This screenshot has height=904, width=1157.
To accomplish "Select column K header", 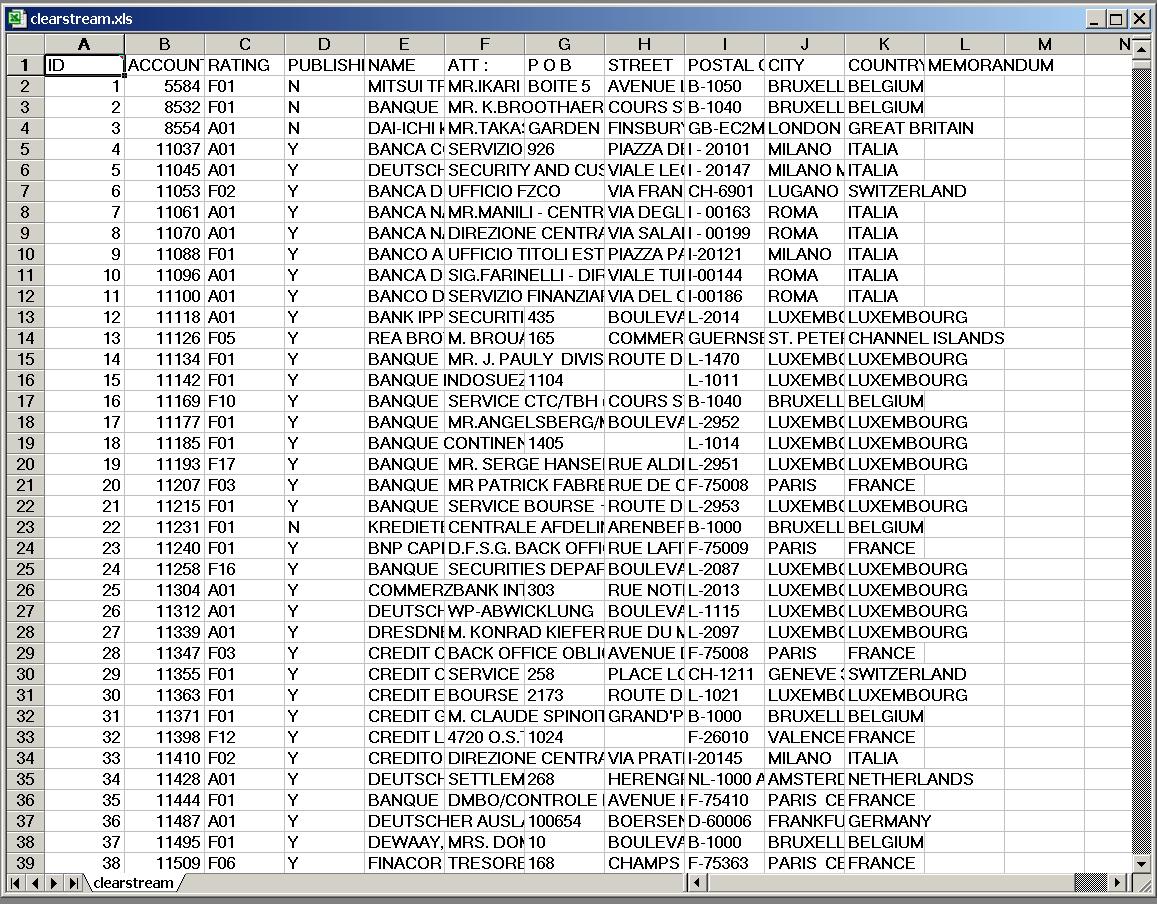I will (884, 44).
